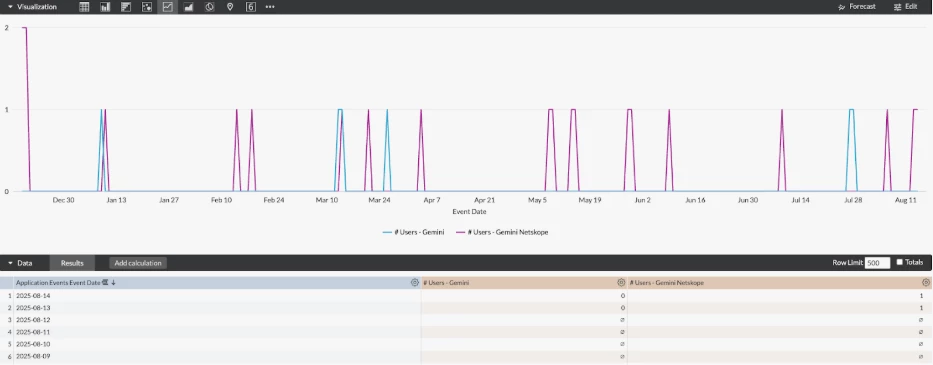Toggle # Users - Gemini Netskope legend series
The height and width of the screenshot is (365, 933).
[x=502, y=232]
